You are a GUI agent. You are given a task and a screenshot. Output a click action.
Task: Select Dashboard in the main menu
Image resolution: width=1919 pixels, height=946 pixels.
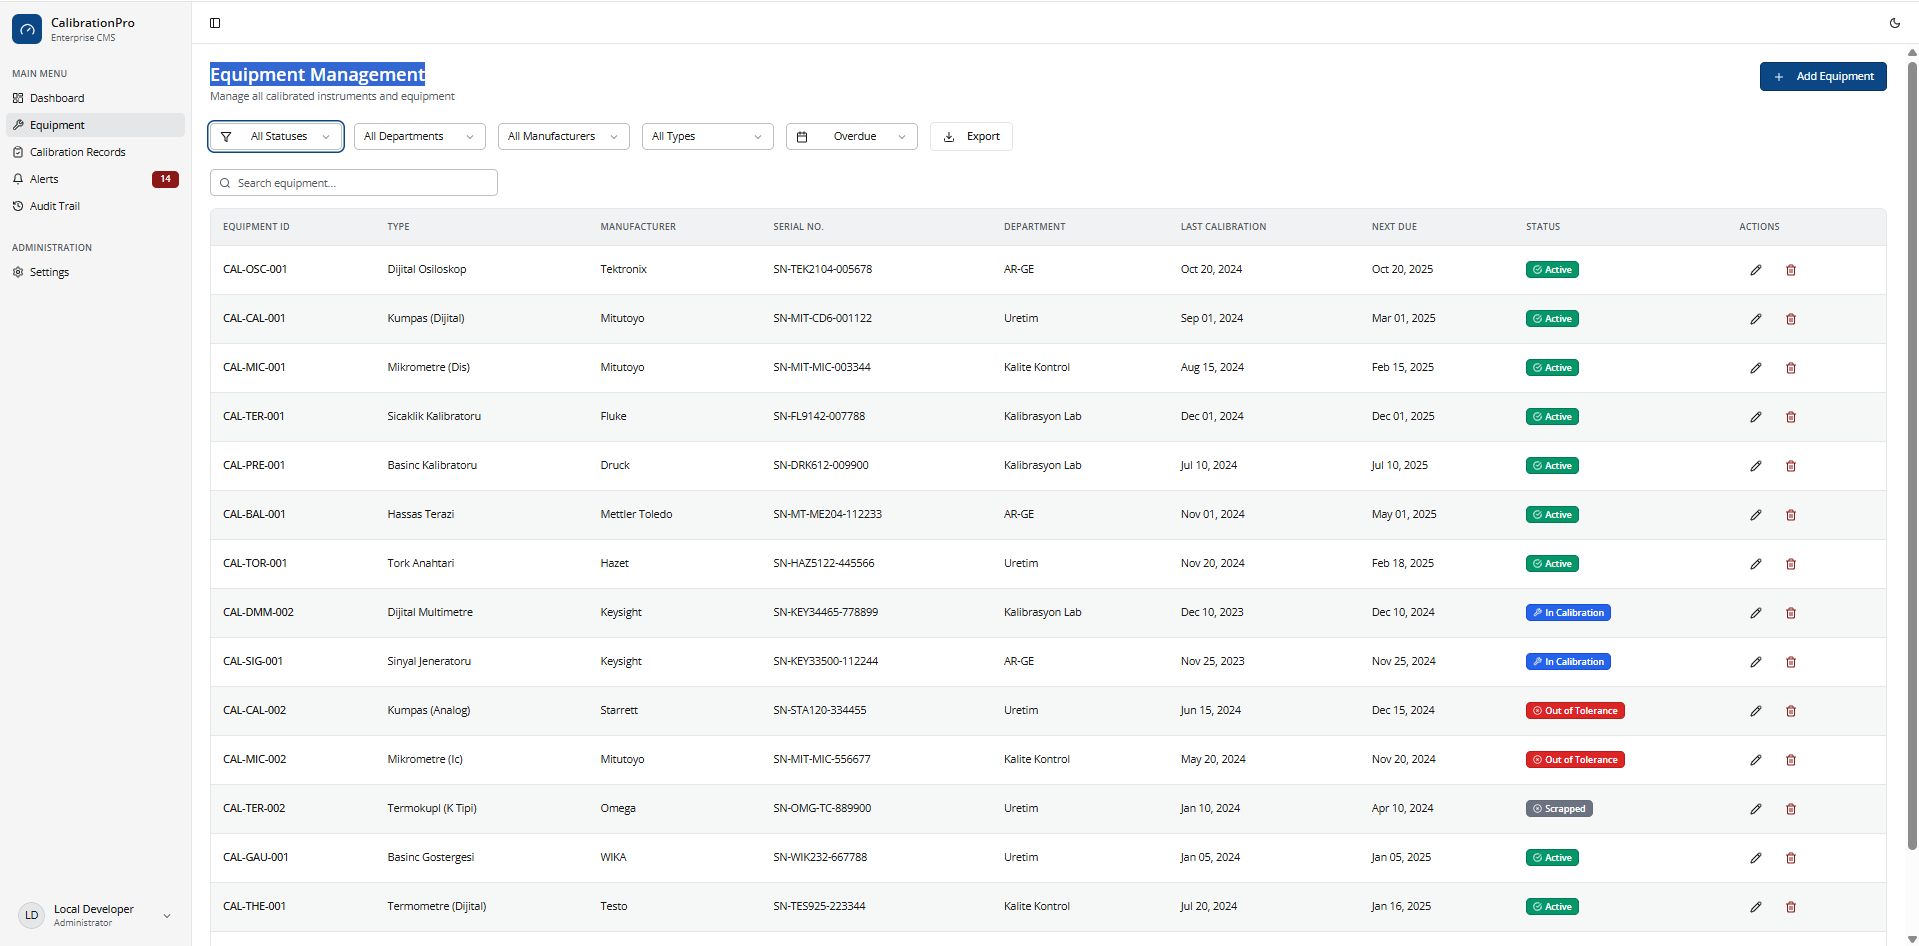click(x=57, y=97)
